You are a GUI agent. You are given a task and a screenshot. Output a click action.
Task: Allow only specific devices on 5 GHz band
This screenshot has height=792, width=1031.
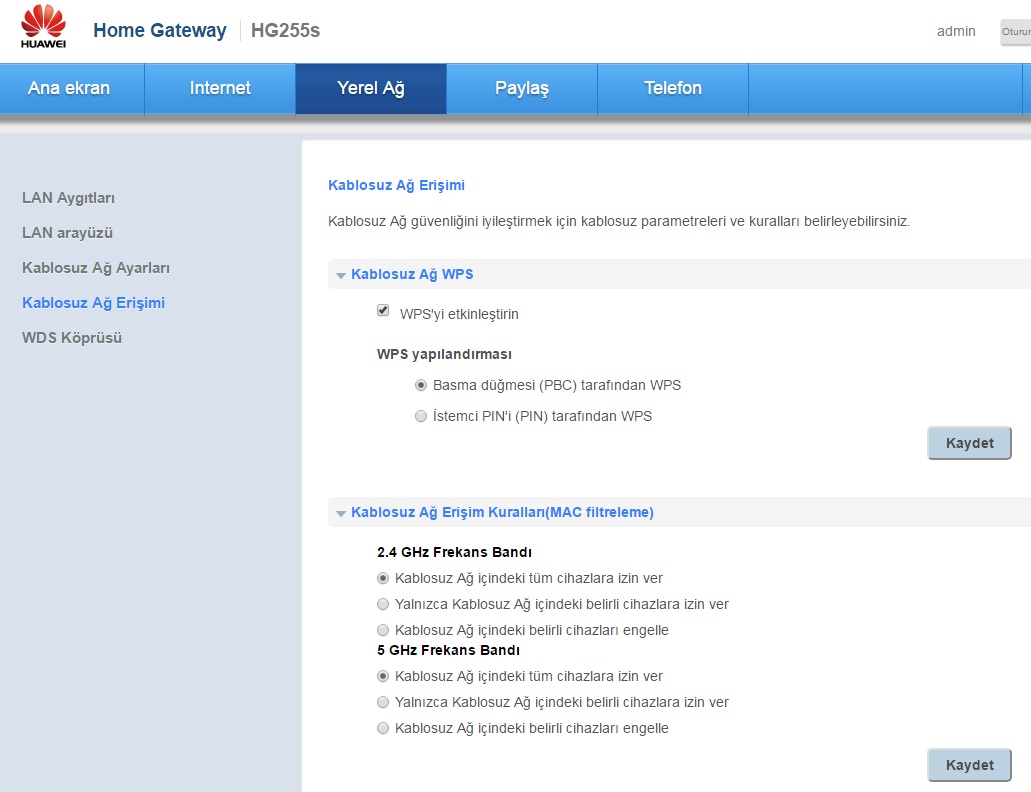[x=383, y=702]
